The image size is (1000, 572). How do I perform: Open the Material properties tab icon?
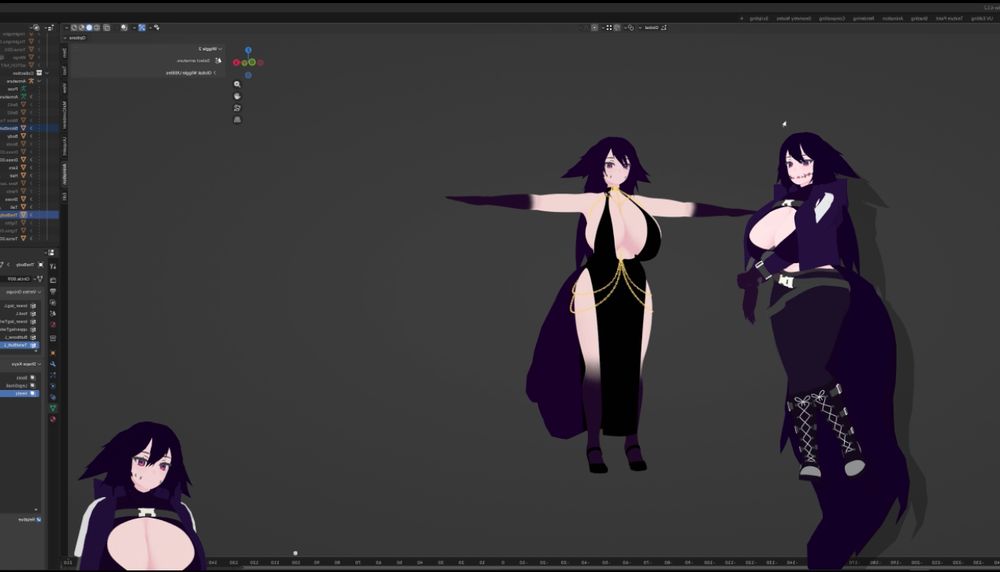pyautogui.click(x=53, y=421)
